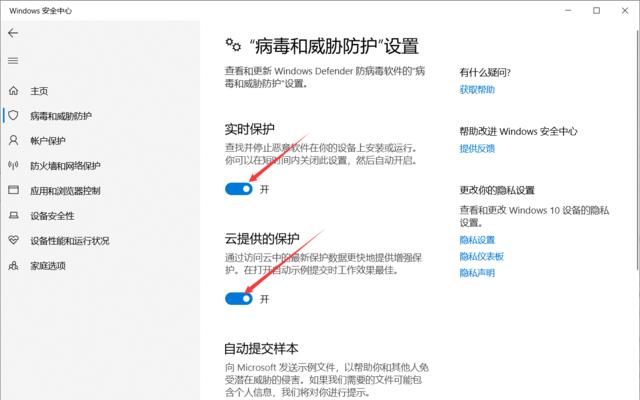Open 设备安全性 section

click(x=52, y=216)
